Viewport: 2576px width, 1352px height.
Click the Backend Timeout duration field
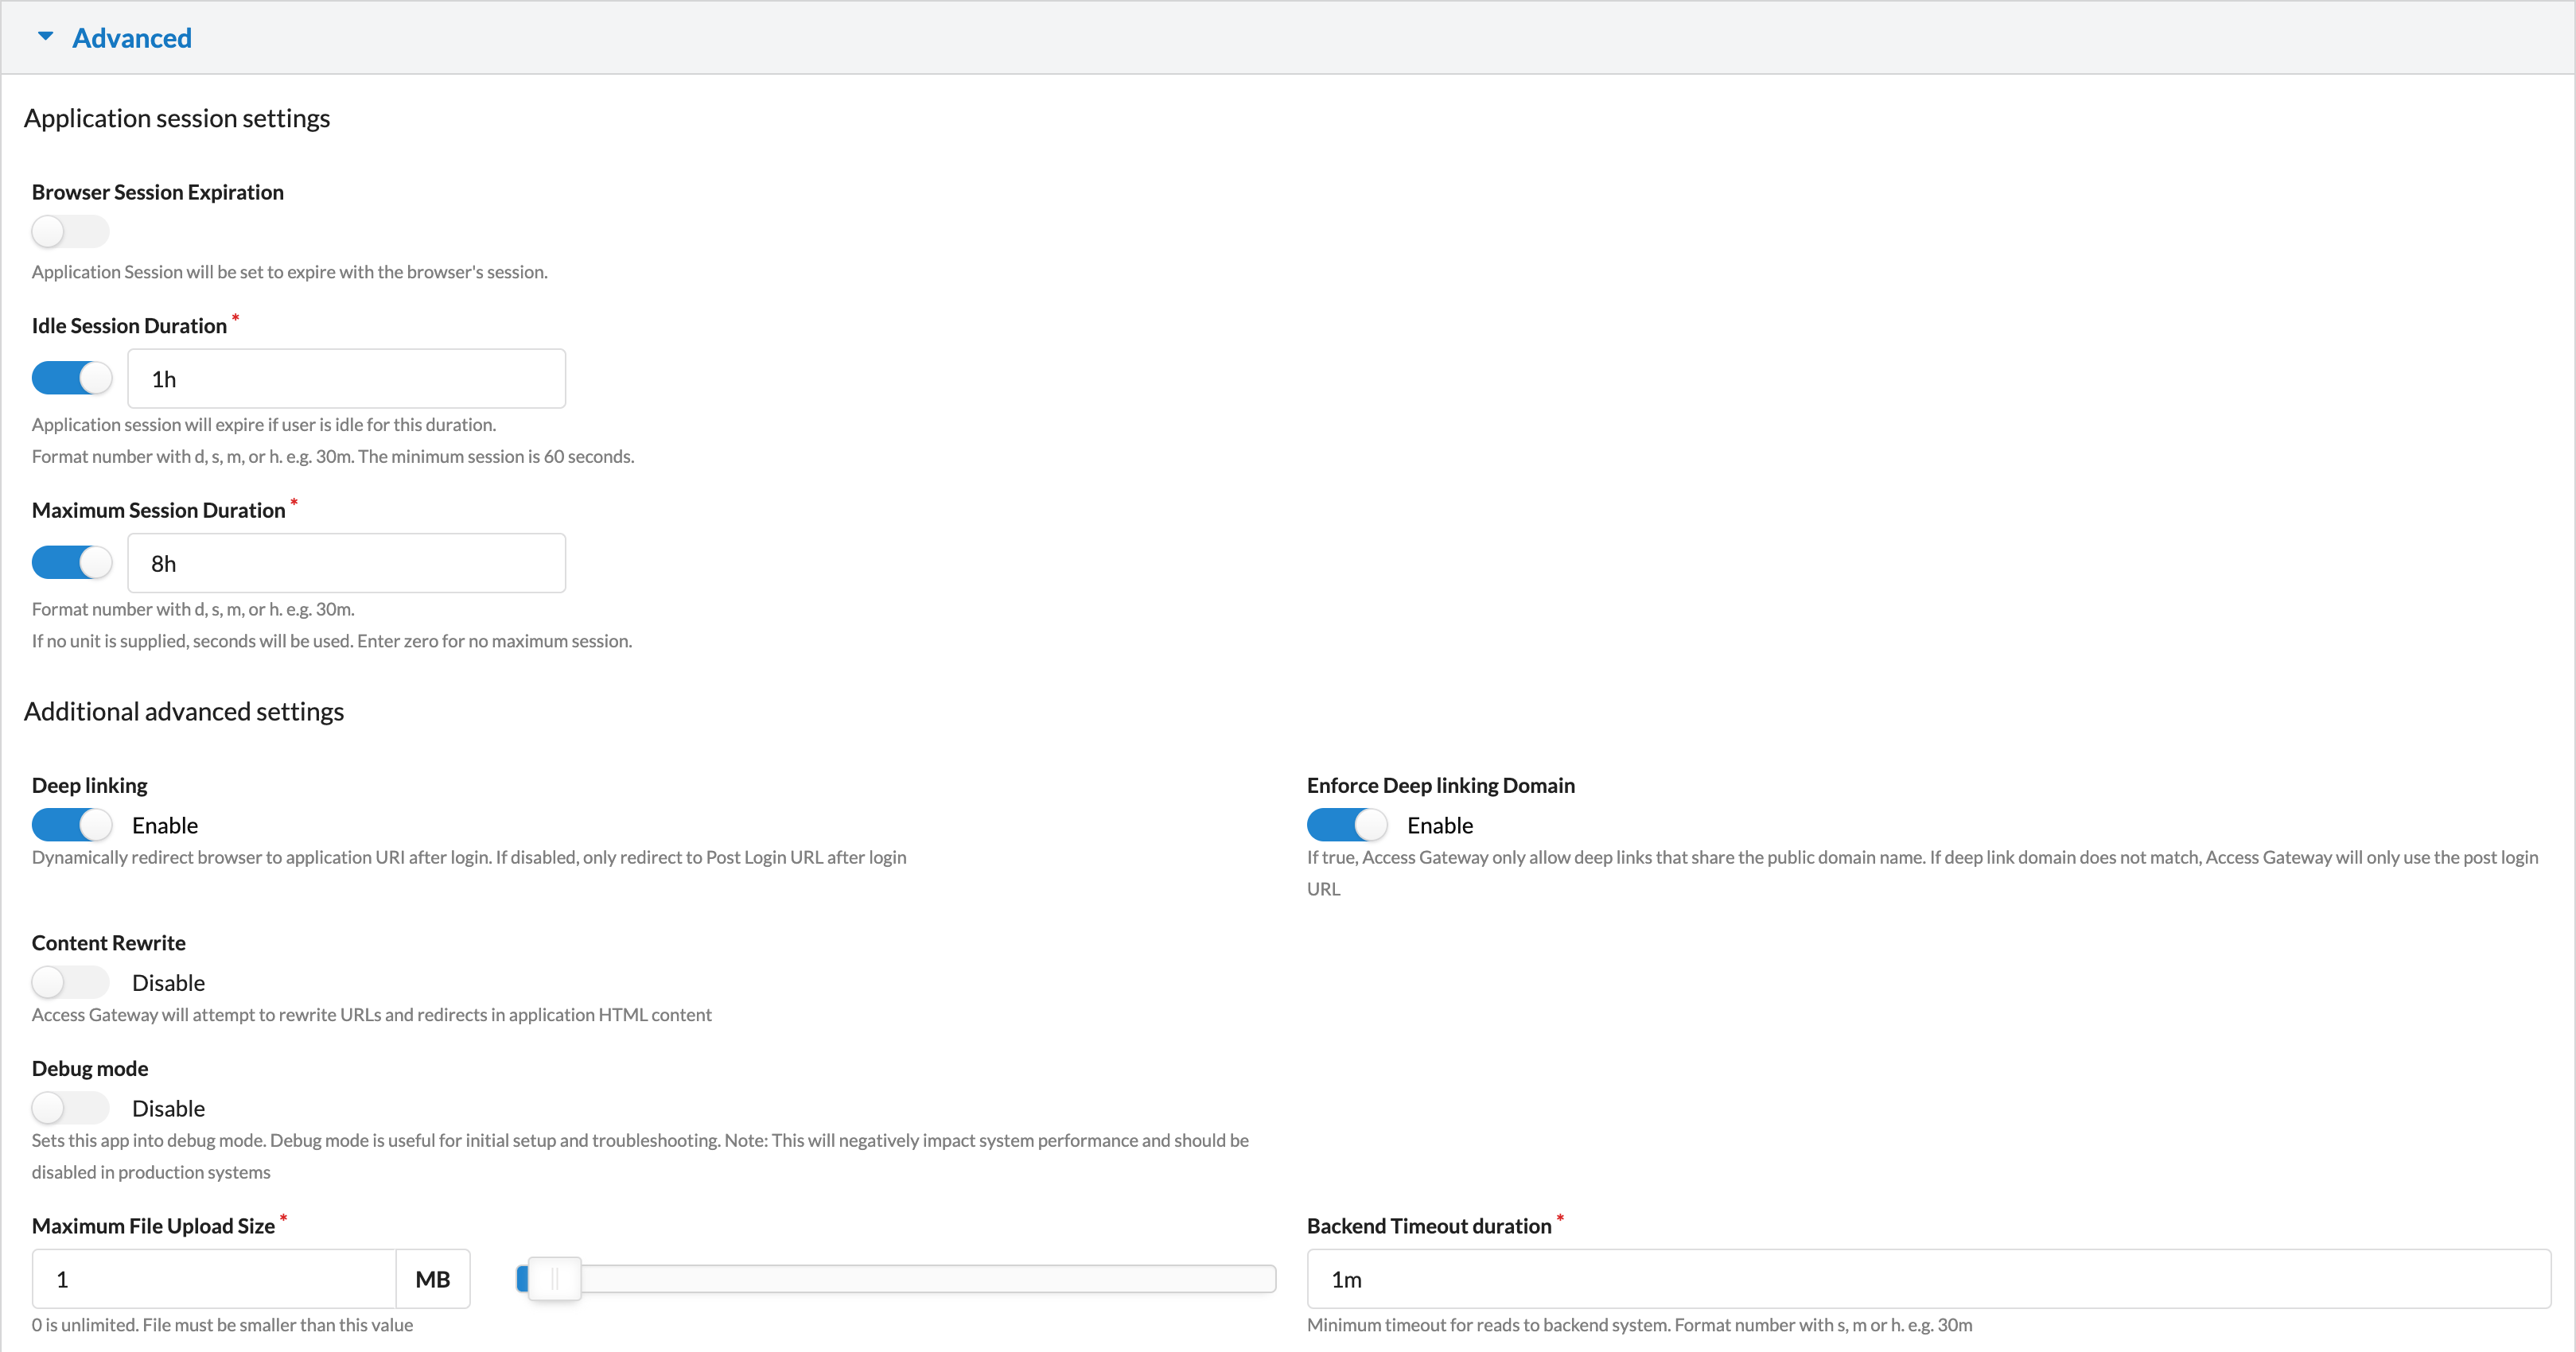[x=1928, y=1278]
